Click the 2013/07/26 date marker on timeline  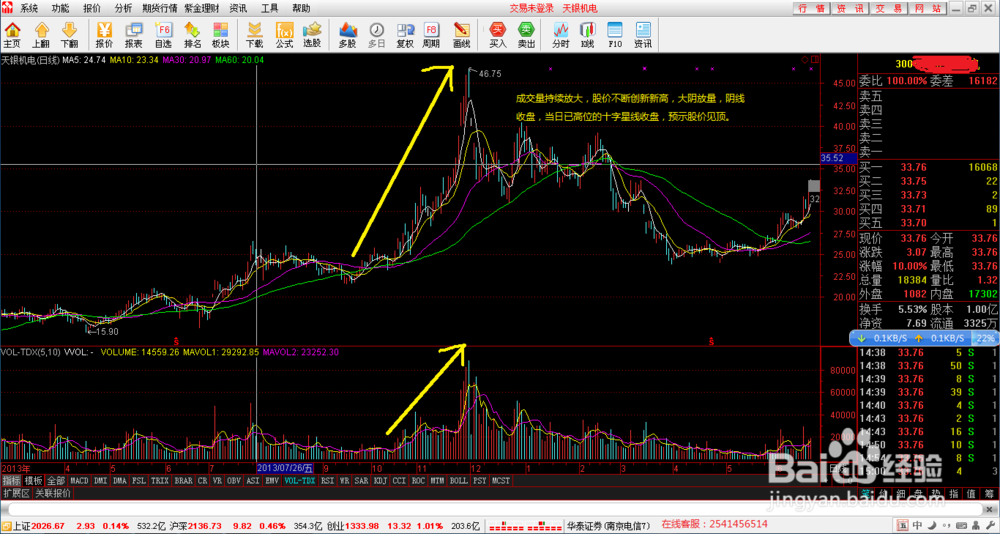[286, 469]
